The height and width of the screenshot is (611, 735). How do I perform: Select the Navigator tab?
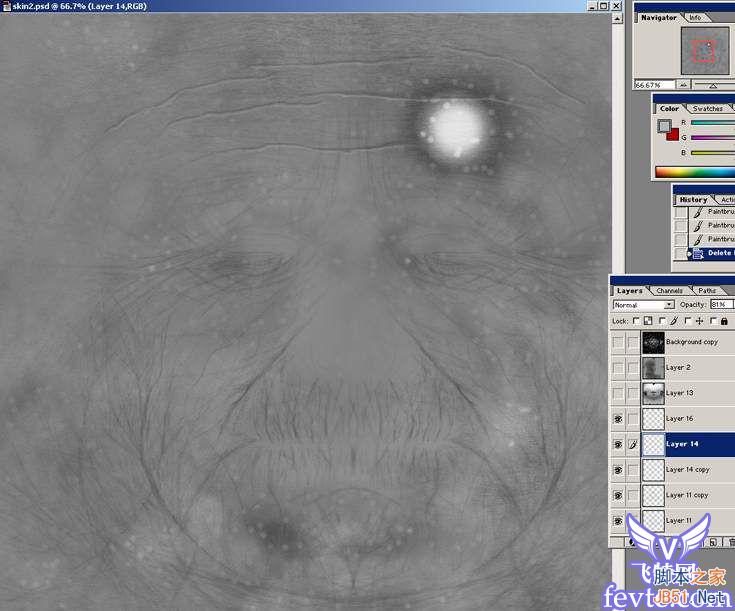click(x=659, y=17)
